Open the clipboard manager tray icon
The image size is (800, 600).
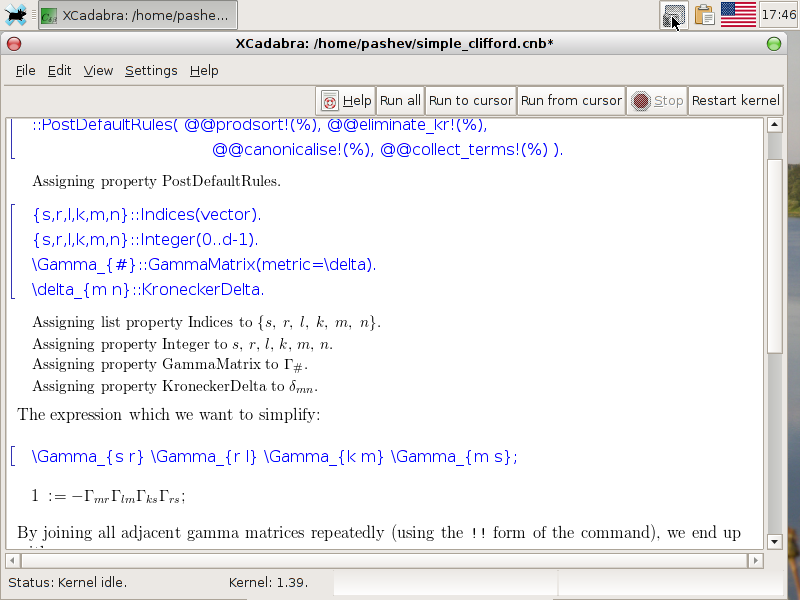704,15
